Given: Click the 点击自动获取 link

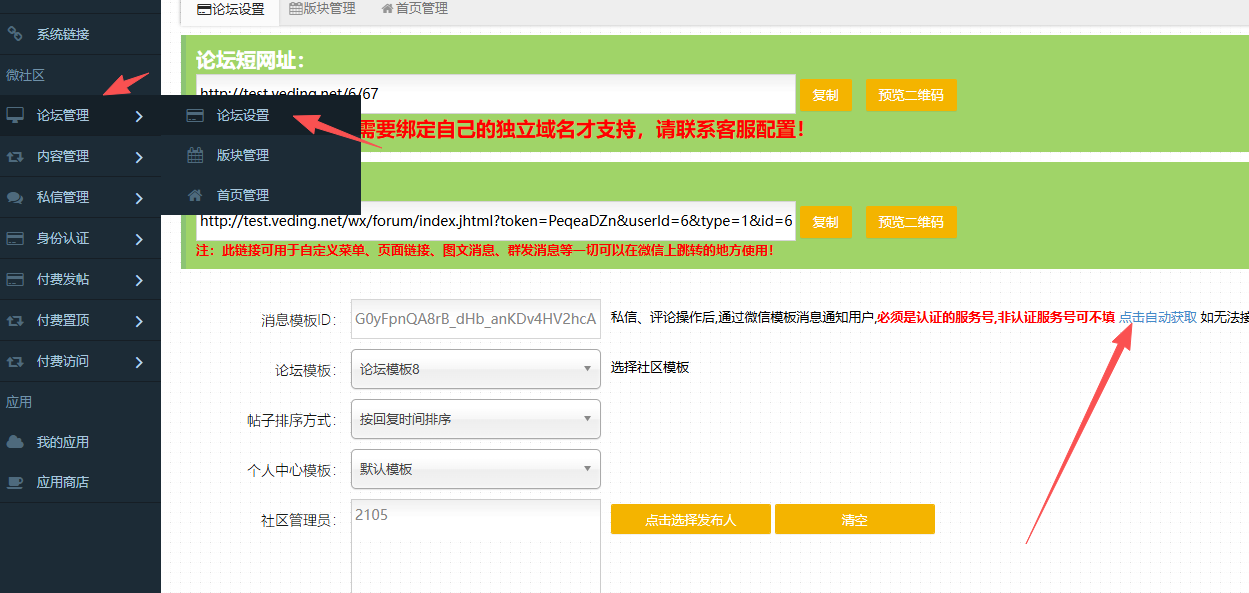Looking at the screenshot, I should click(x=1157, y=317).
